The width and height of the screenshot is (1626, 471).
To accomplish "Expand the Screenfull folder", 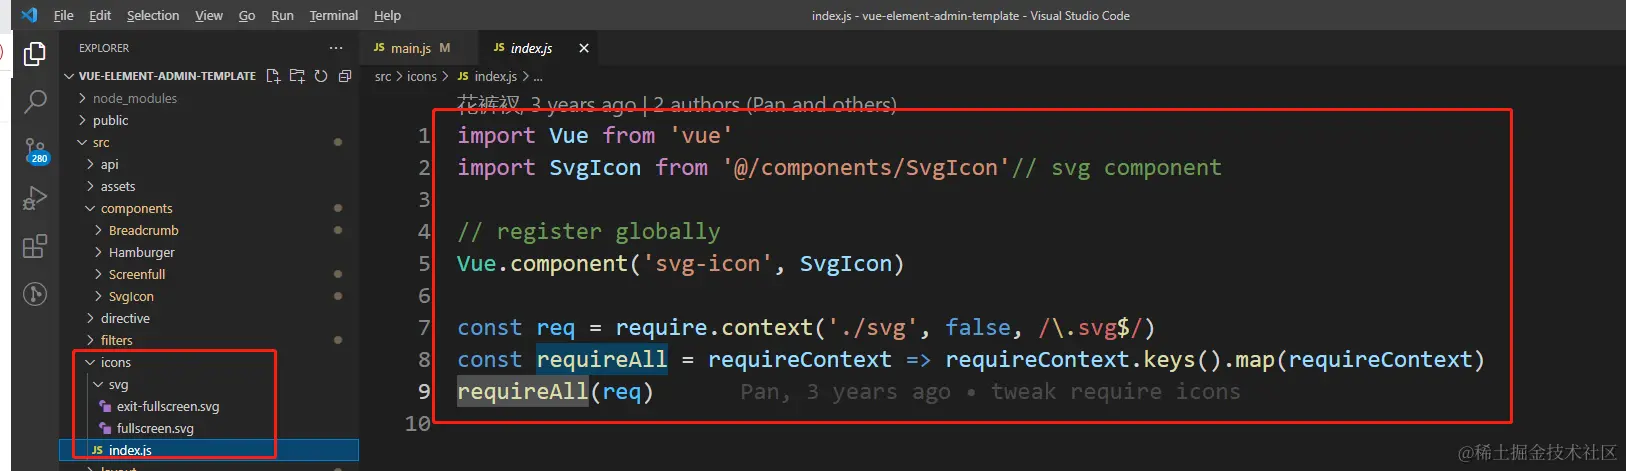I will 137,274.
